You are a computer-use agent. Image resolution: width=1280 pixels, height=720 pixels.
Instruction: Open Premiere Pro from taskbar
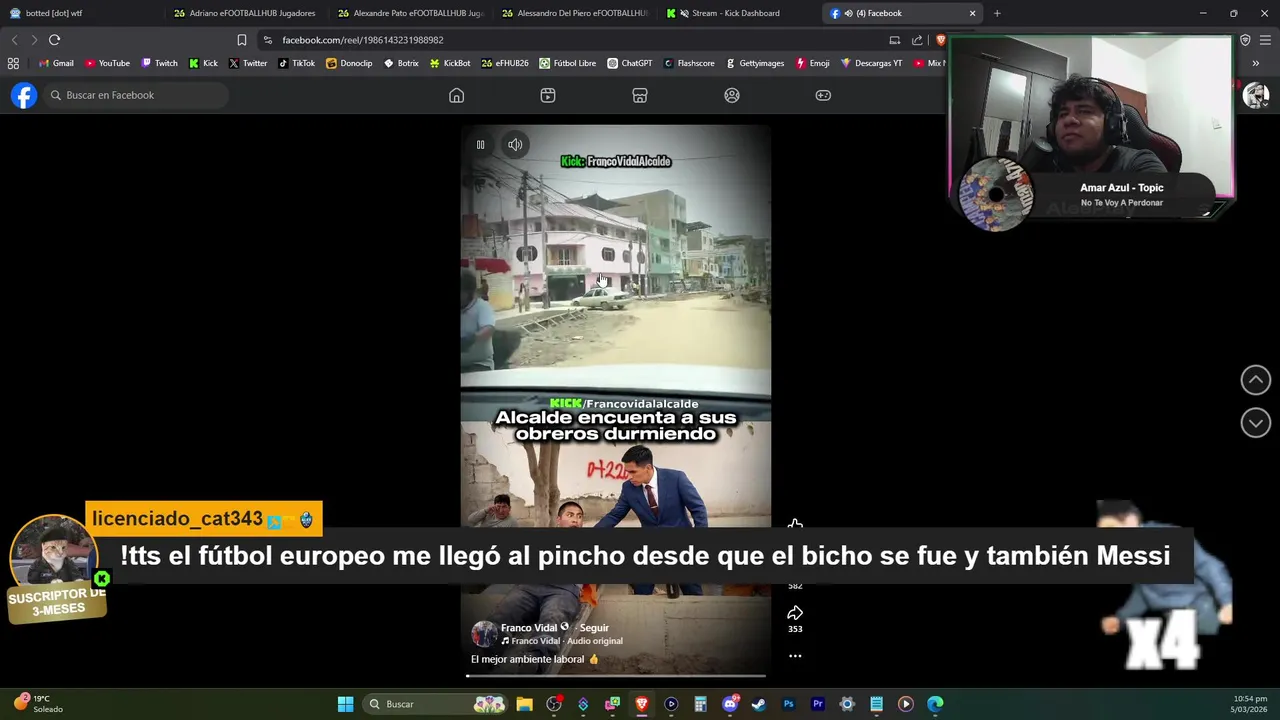pos(818,704)
